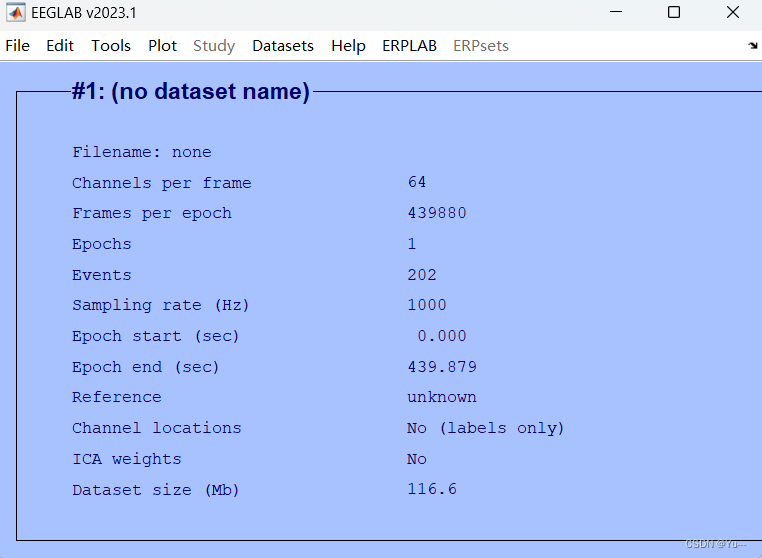The height and width of the screenshot is (558, 762).
Task: Click the sampling rate value 1000
Action: pos(427,305)
